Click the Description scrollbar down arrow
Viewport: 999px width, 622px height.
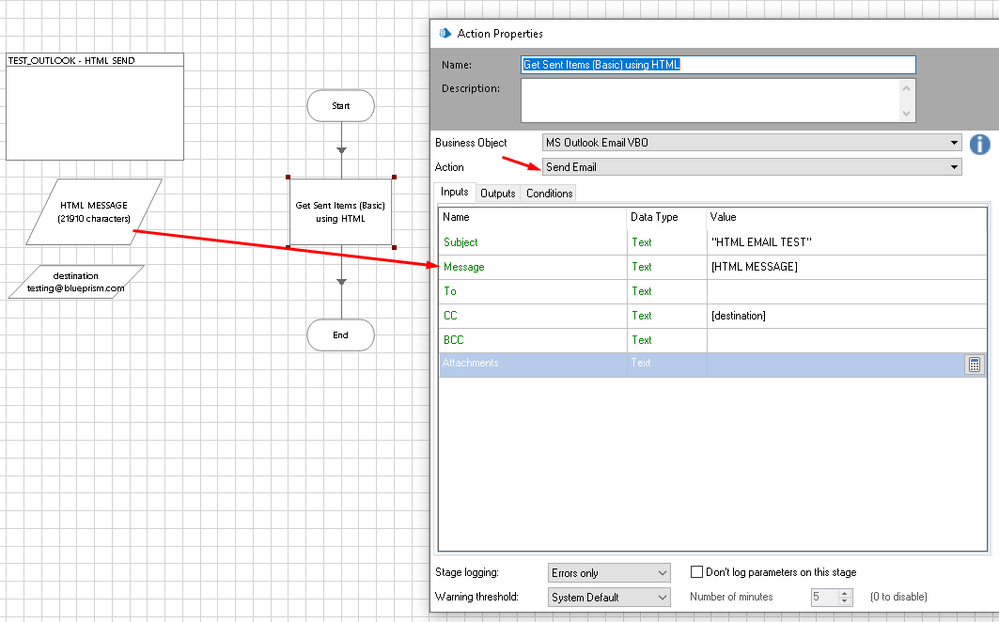point(907,113)
